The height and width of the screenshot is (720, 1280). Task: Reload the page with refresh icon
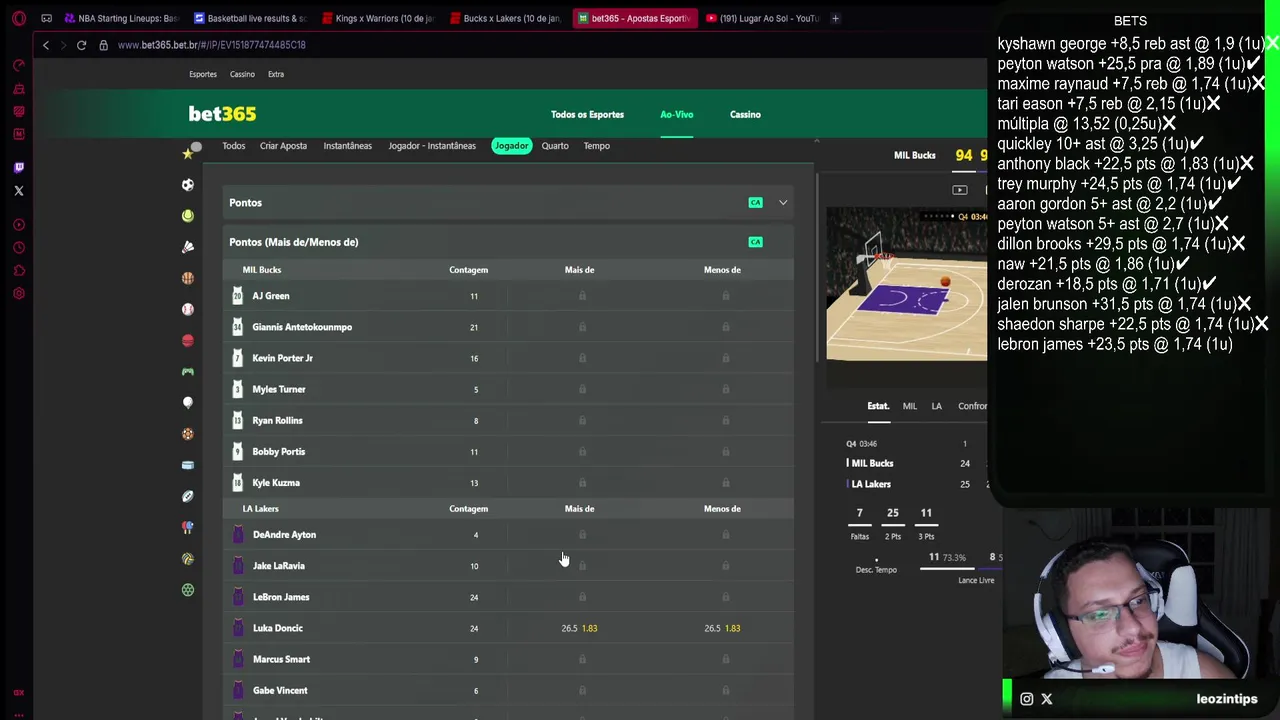point(81,45)
